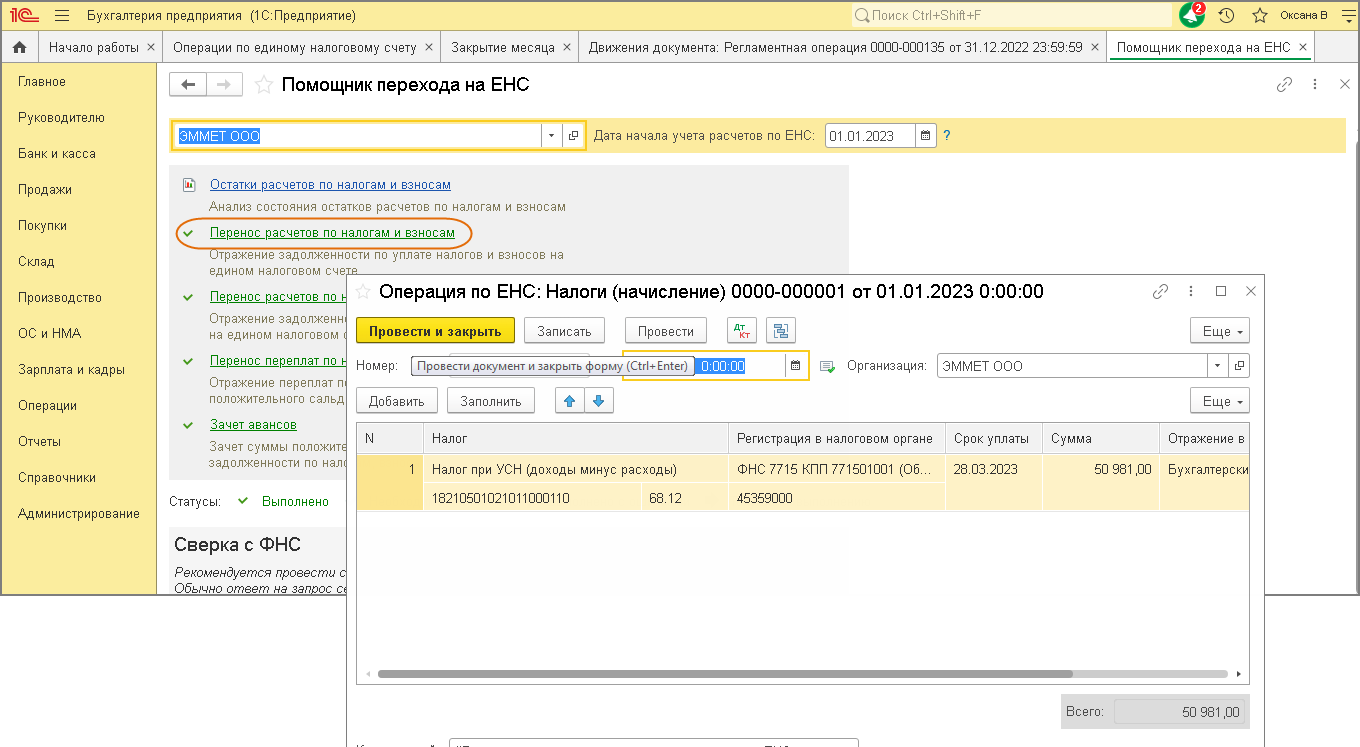
Task: Open the Операции section
Action: click(47, 405)
